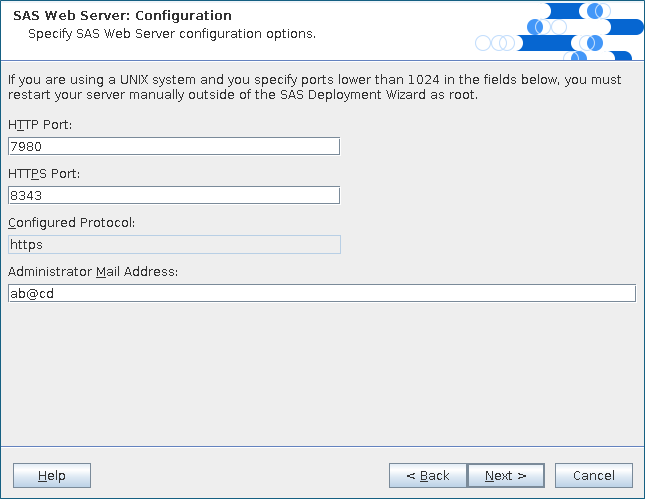Click the UNIX ports instruction paragraph
Viewport: 645px width, 499px height.
[314, 87]
